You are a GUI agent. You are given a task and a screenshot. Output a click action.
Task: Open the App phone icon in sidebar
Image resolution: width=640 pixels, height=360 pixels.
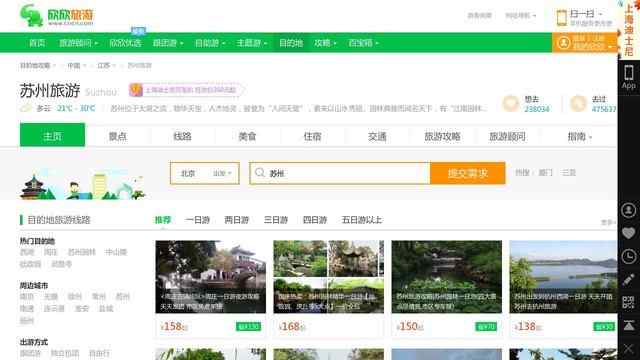click(629, 77)
